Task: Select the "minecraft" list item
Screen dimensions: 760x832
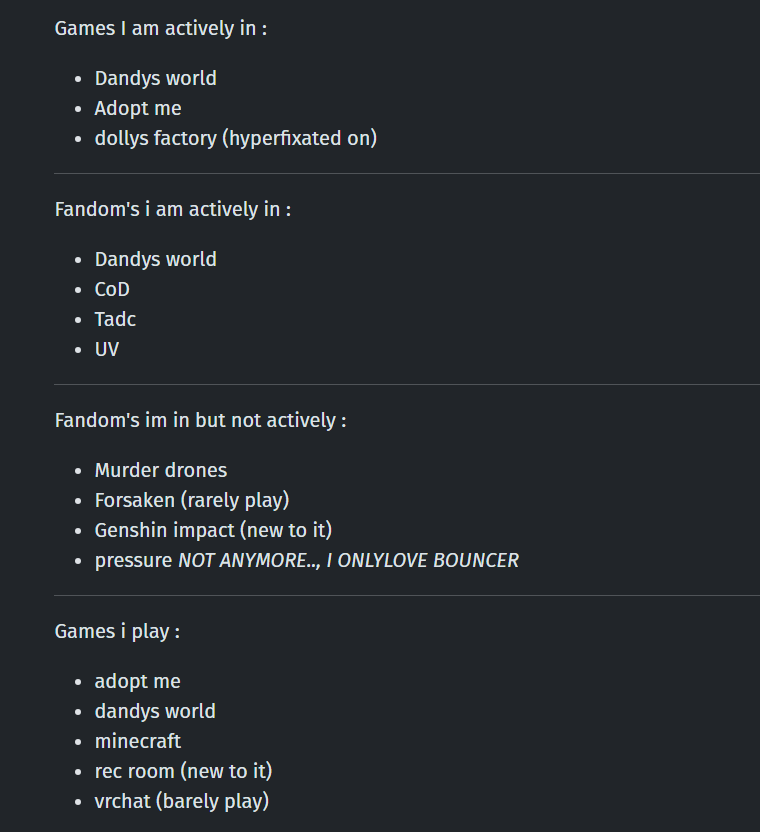Action: tap(137, 741)
